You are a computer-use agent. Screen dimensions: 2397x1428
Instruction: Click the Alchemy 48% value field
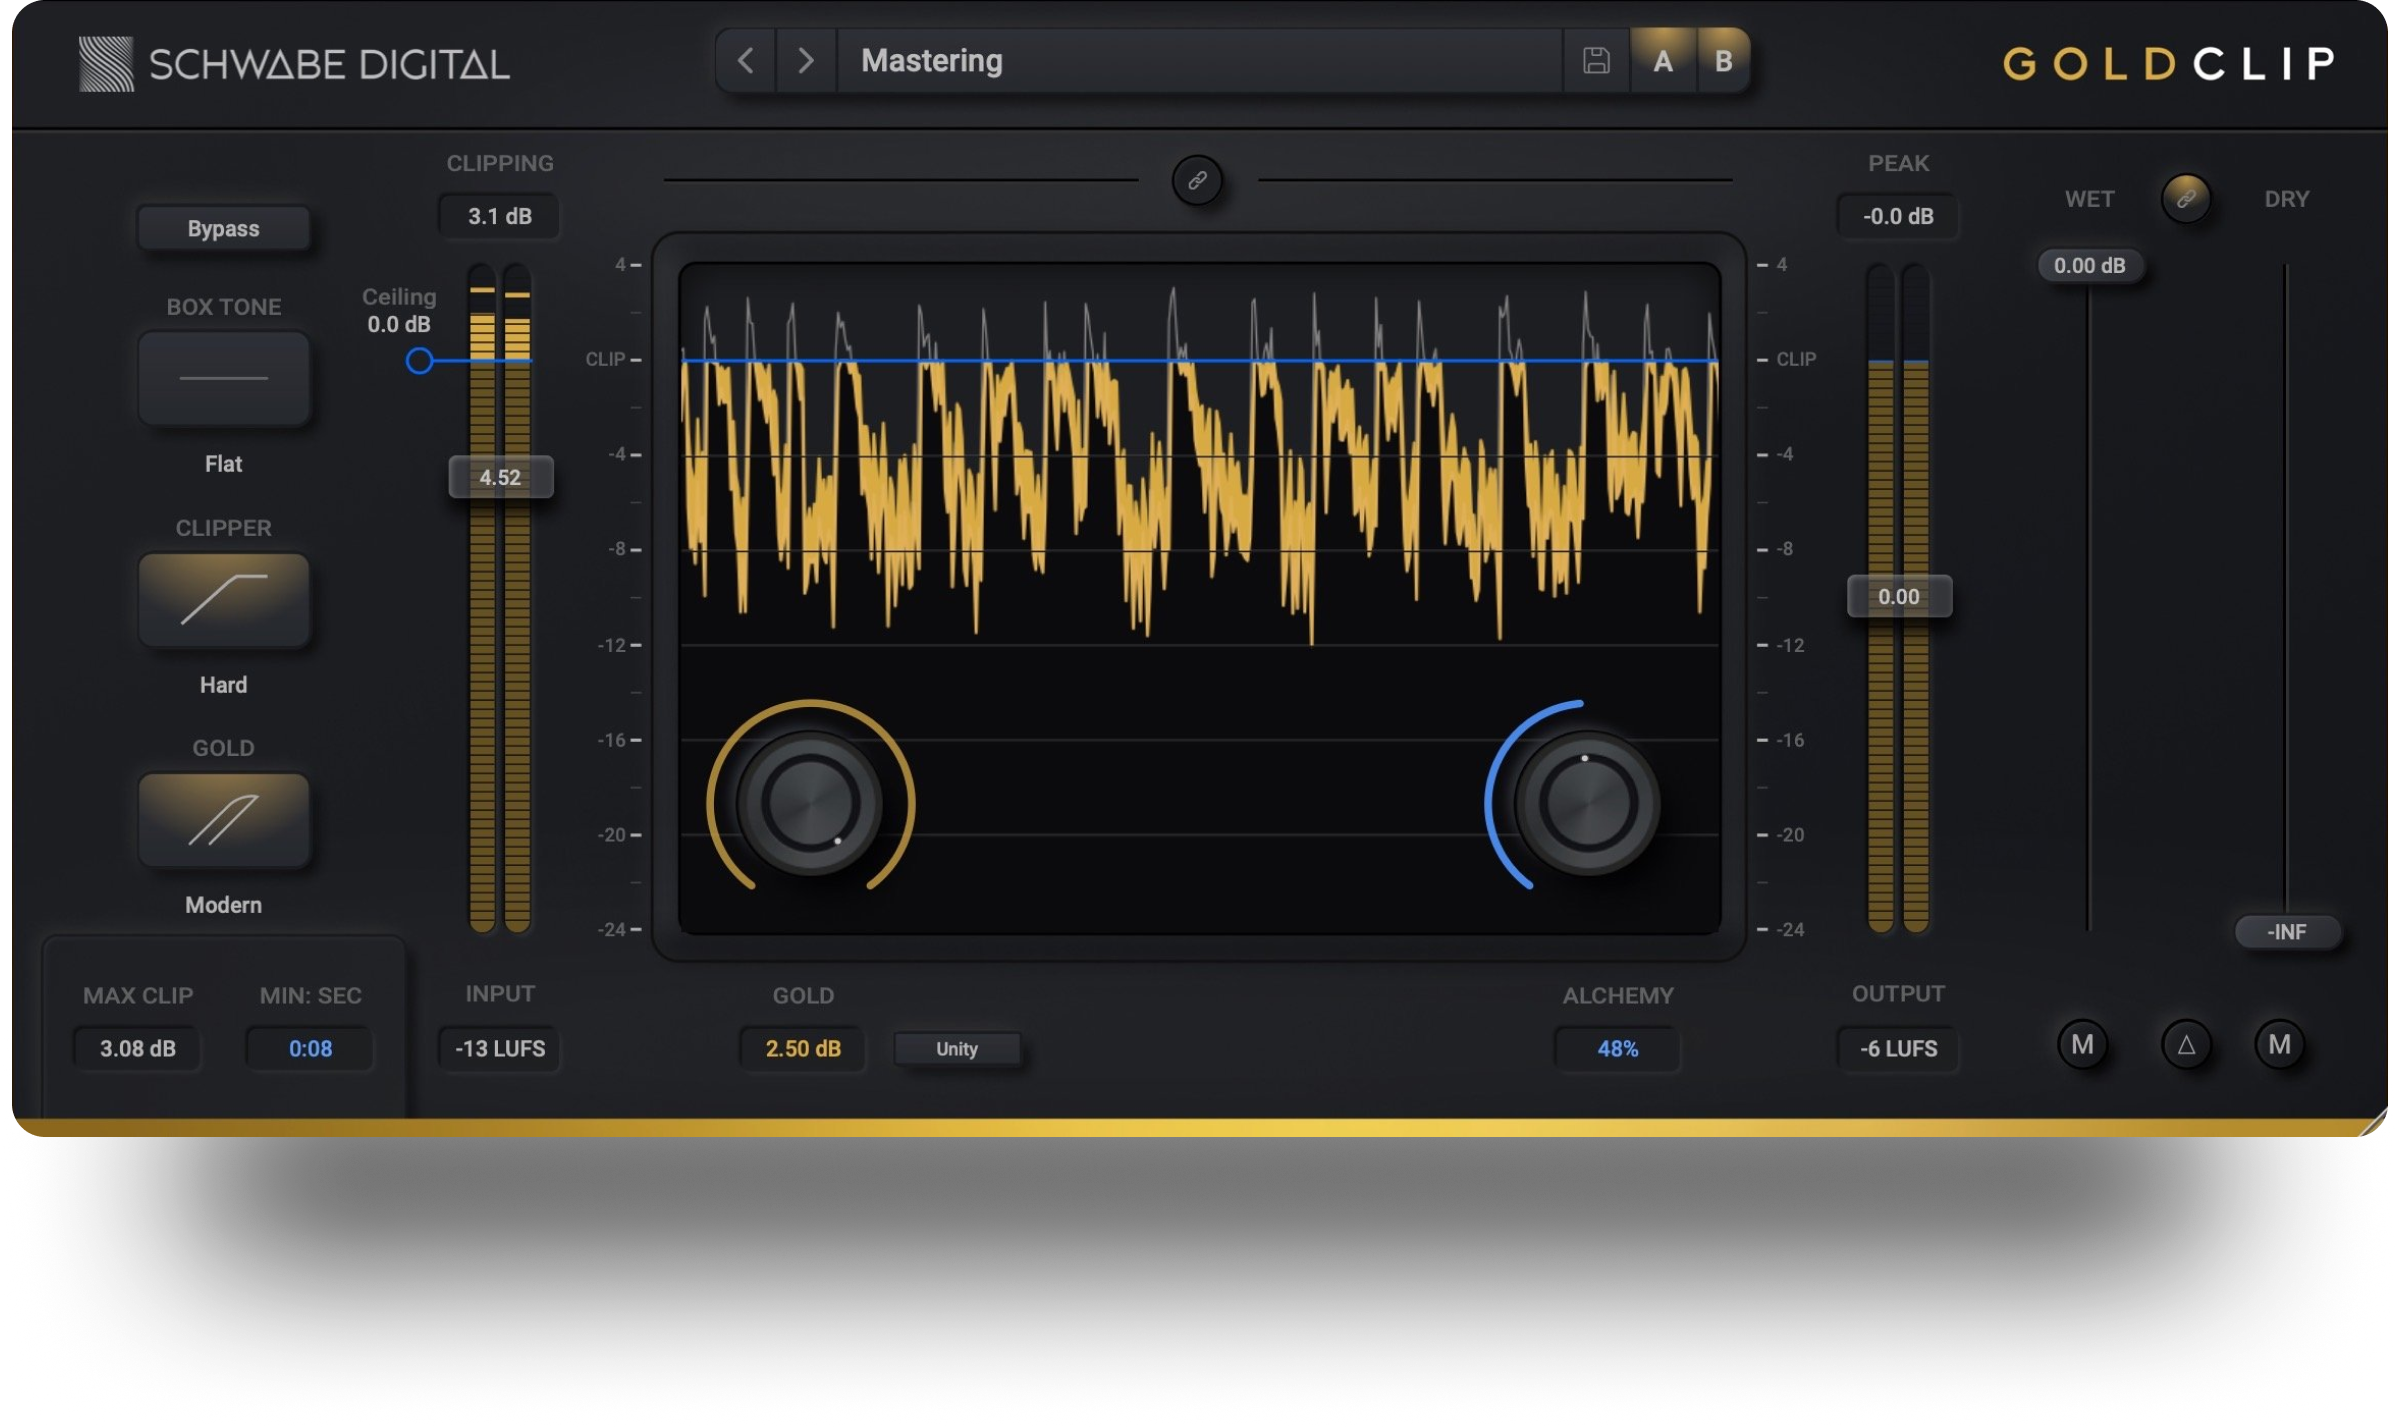(x=1617, y=1049)
